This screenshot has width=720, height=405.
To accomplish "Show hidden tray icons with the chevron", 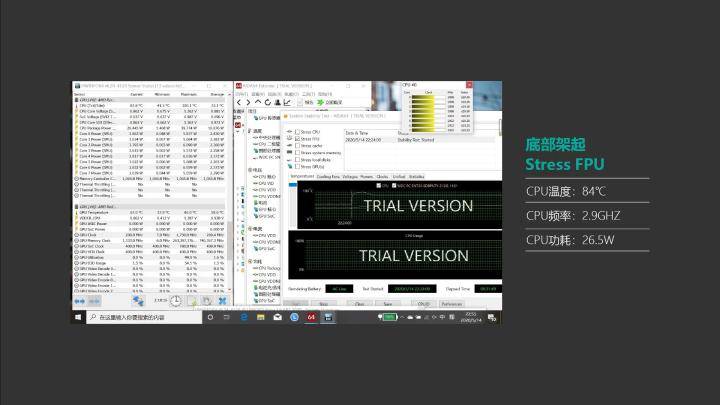I will (x=402, y=317).
